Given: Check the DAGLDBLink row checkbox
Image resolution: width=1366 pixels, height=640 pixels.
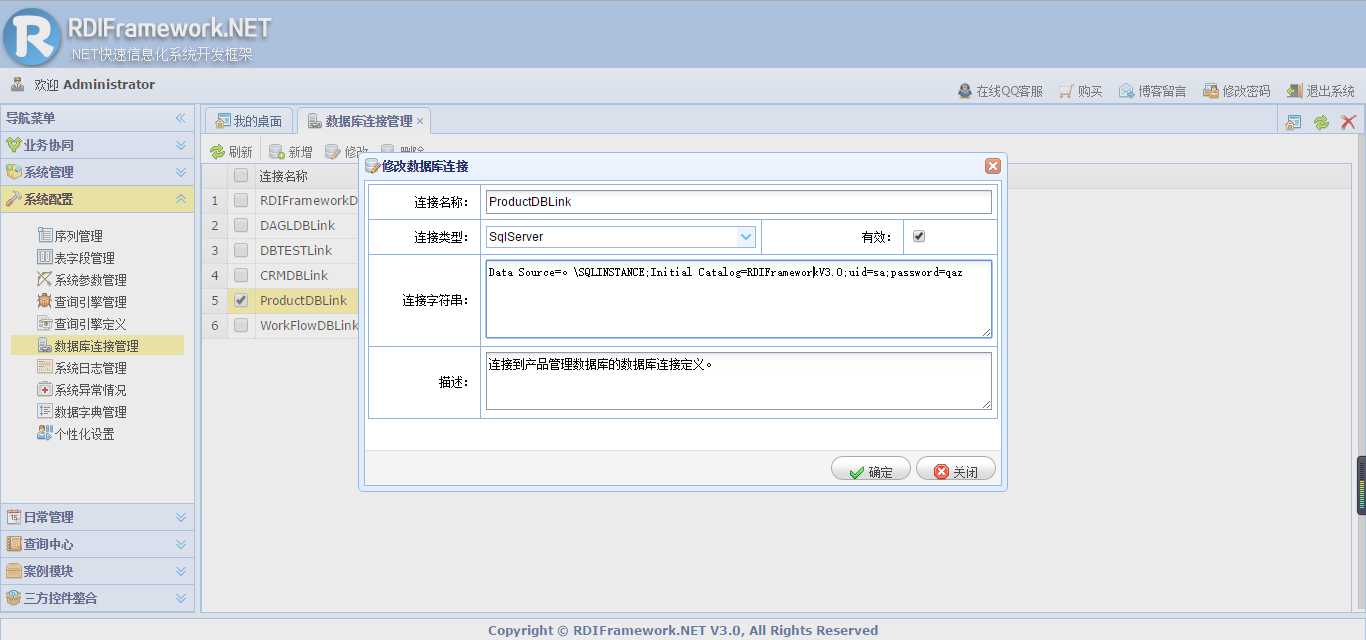Looking at the screenshot, I should tap(241, 225).
